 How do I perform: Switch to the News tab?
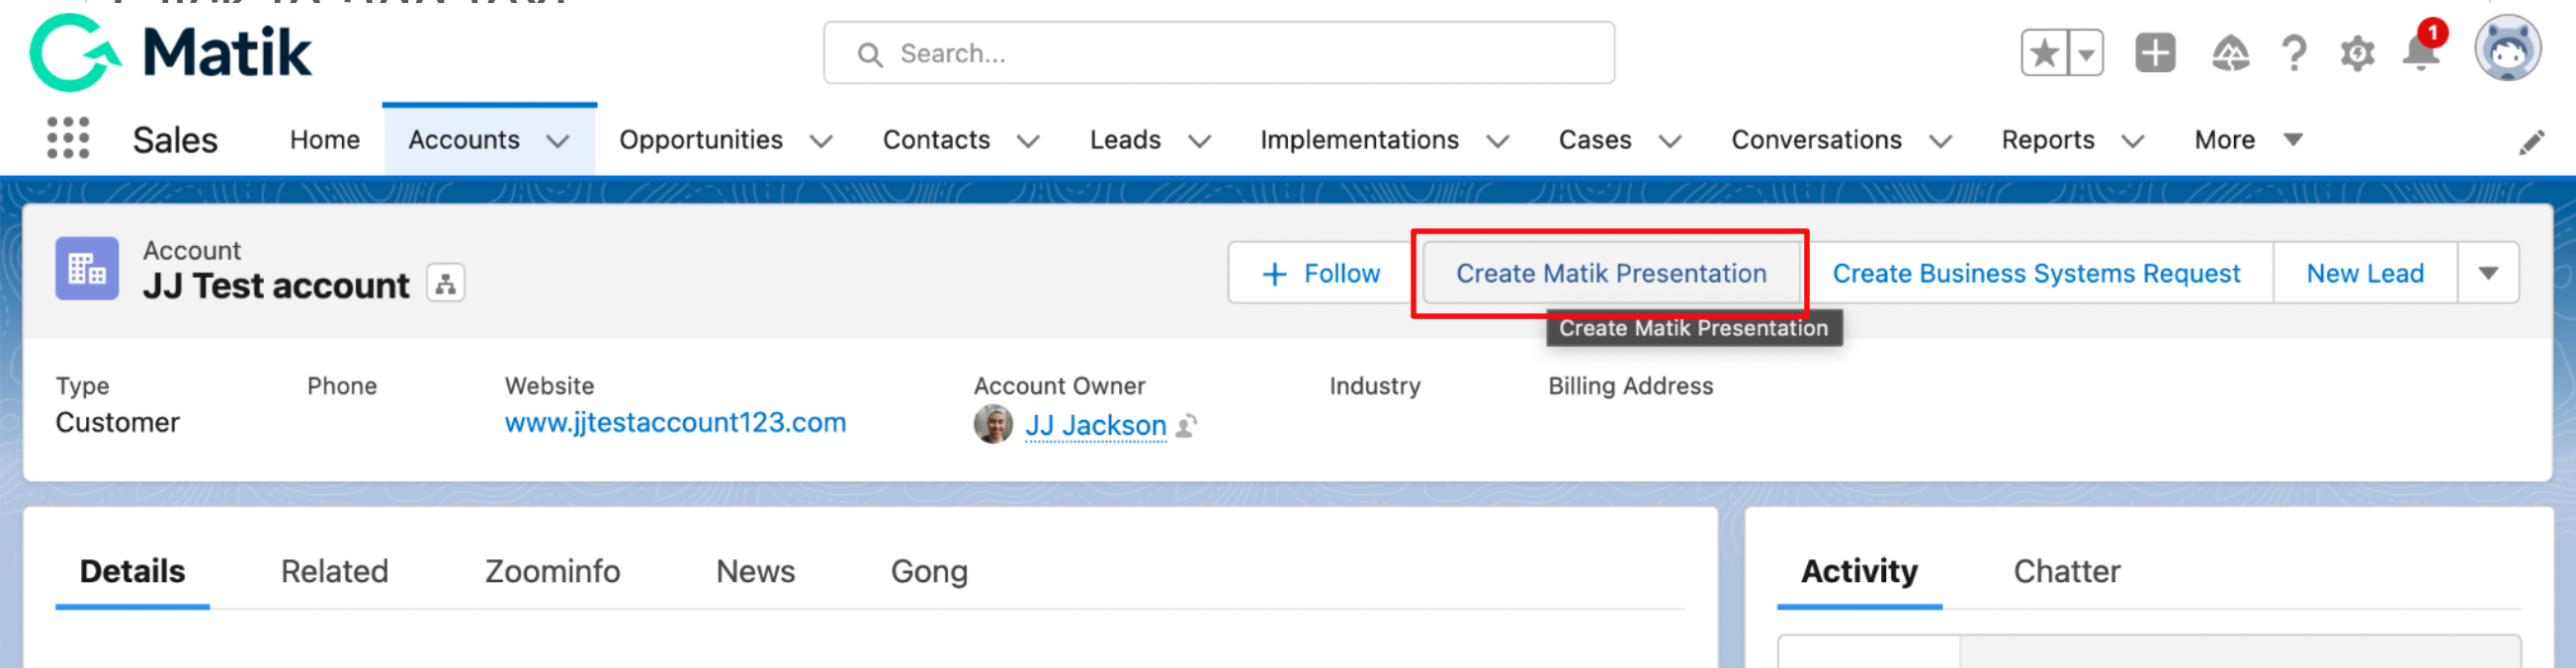coord(755,572)
